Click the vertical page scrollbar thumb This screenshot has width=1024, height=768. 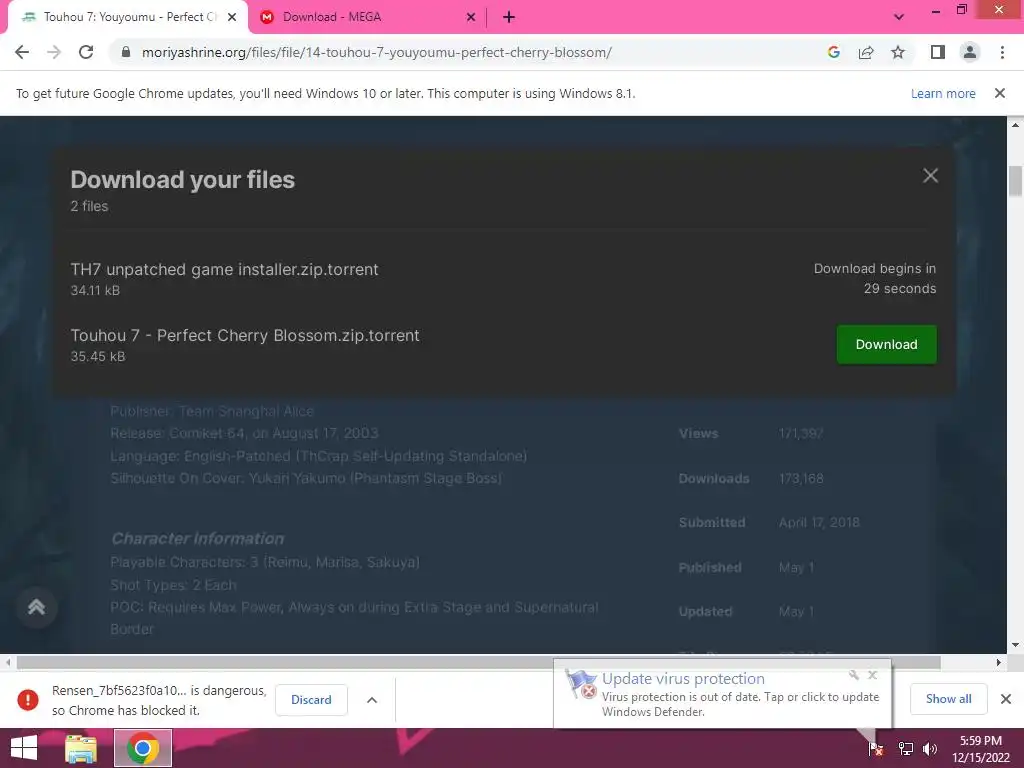(1015, 181)
